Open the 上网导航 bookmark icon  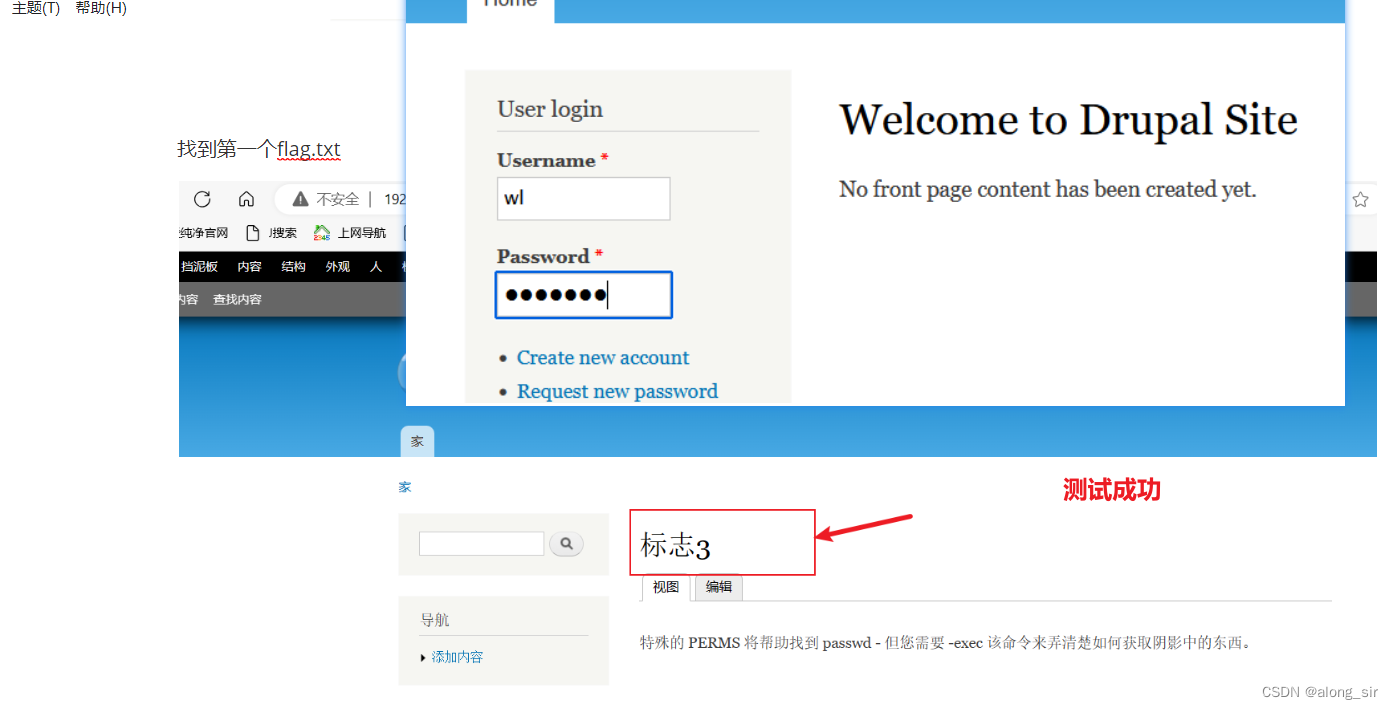(321, 233)
